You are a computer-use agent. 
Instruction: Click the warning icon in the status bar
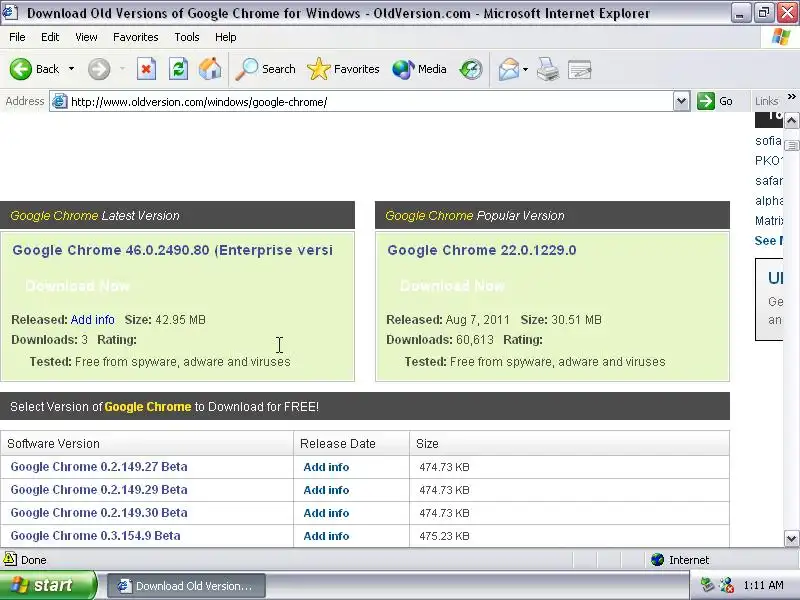tap(10, 560)
